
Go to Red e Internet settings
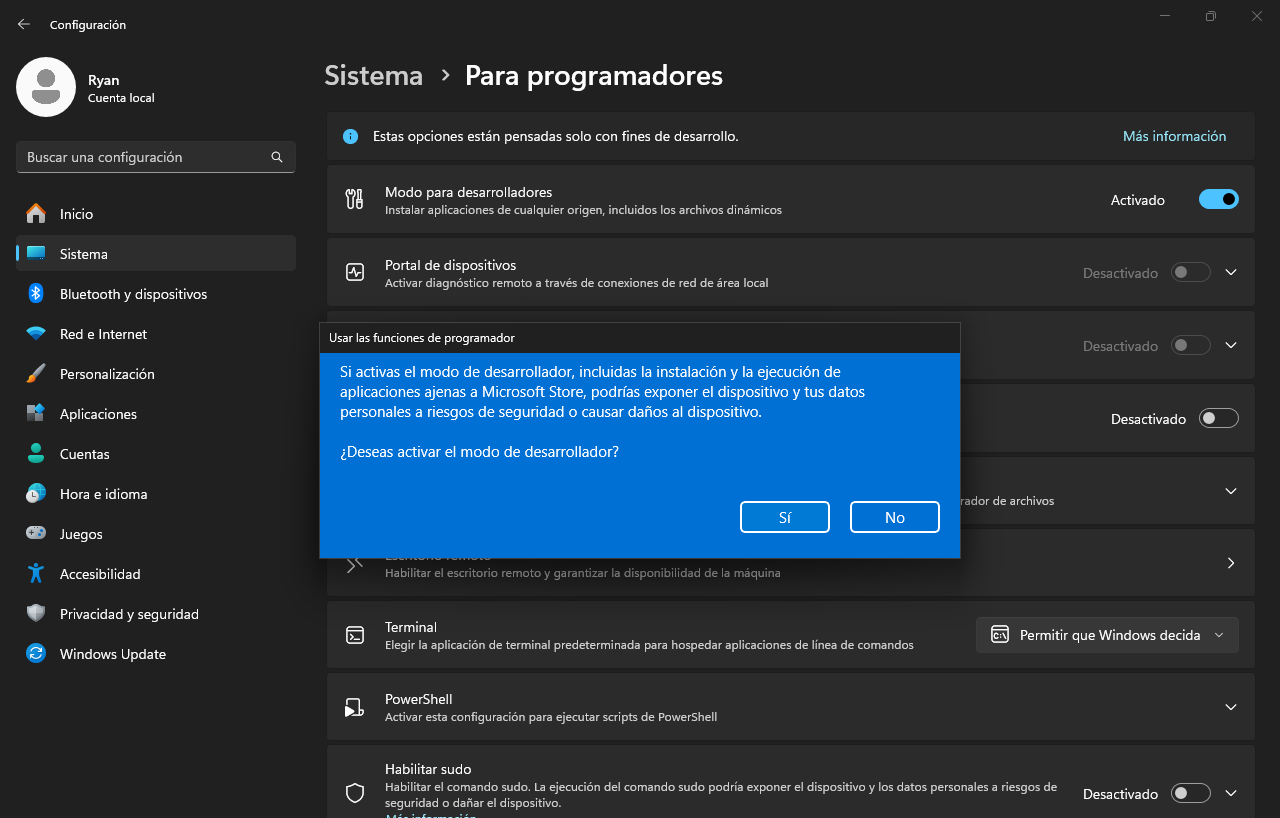pos(156,333)
